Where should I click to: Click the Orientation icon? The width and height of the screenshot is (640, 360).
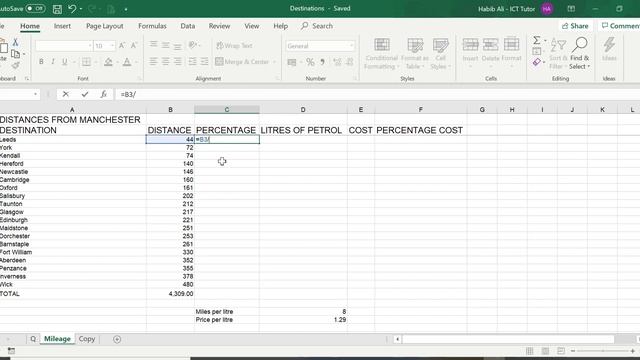[193, 45]
